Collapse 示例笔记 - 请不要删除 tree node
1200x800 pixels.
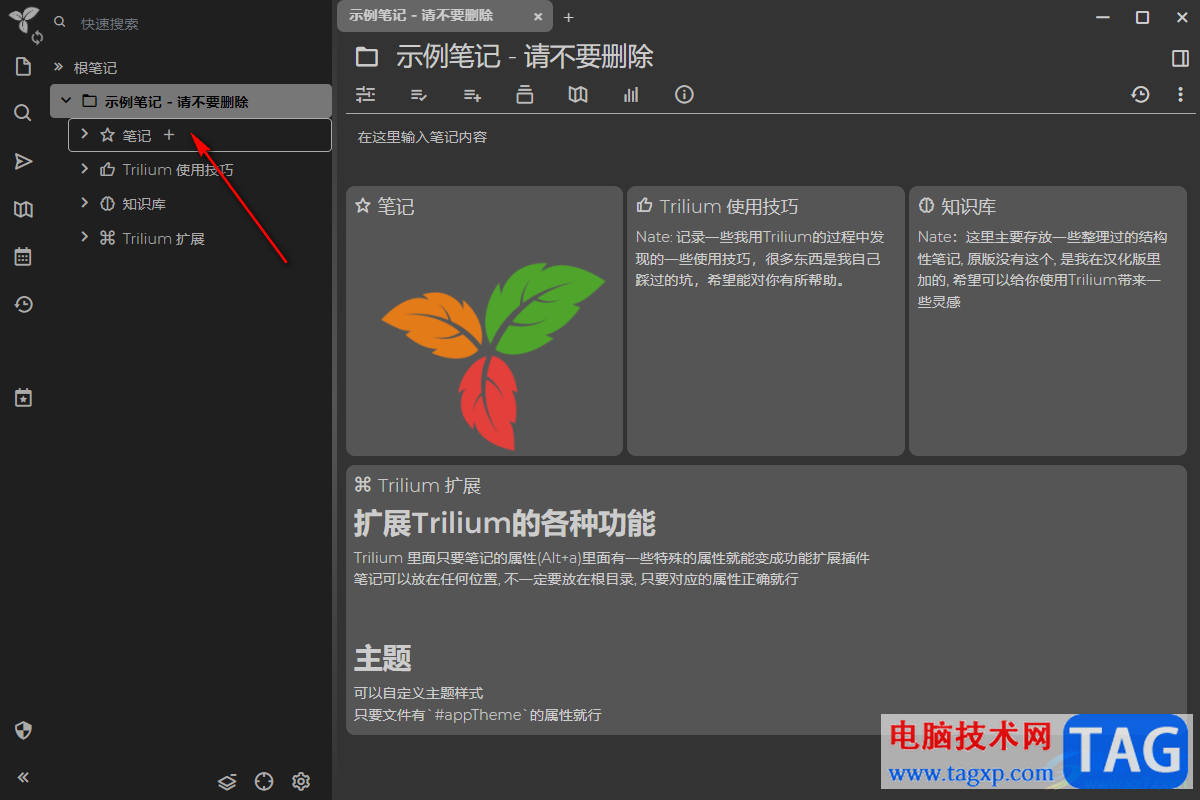pos(66,101)
